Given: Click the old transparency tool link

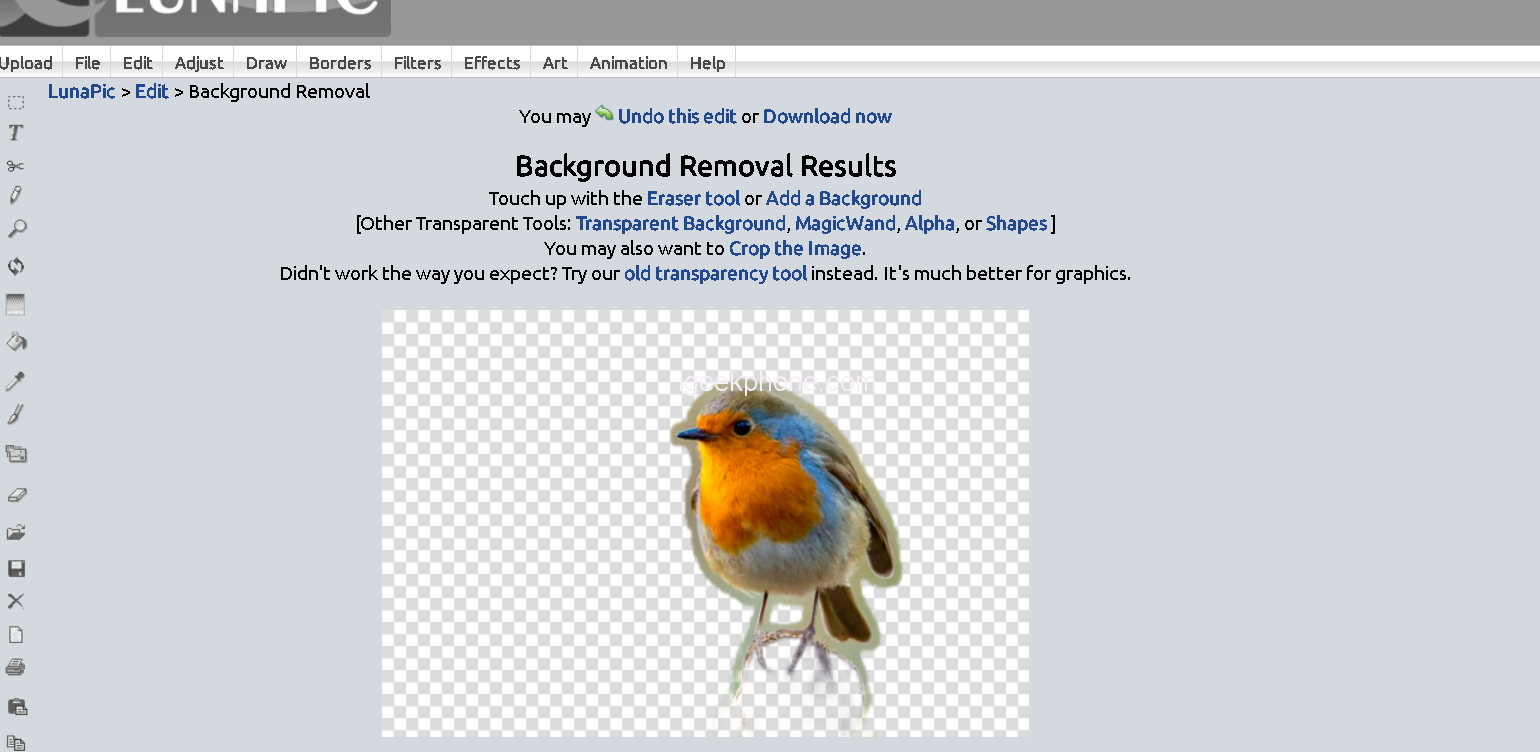Looking at the screenshot, I should (x=715, y=273).
